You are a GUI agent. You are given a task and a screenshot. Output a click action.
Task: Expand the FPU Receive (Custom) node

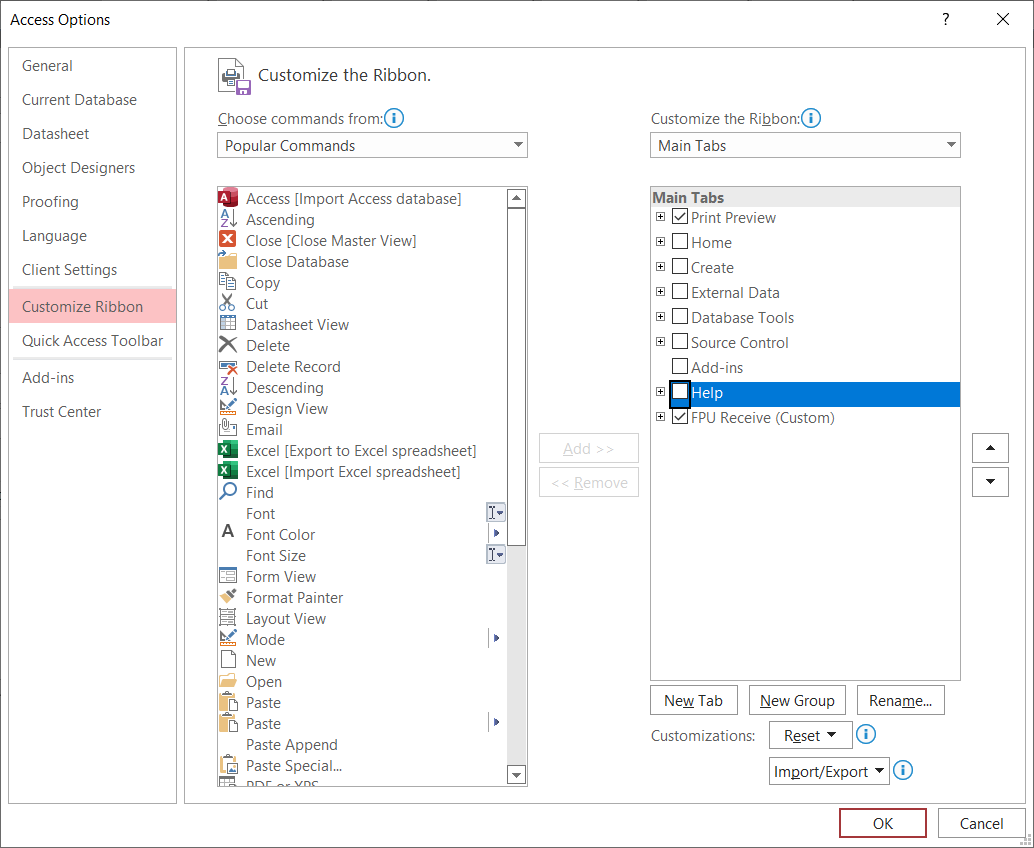(660, 418)
